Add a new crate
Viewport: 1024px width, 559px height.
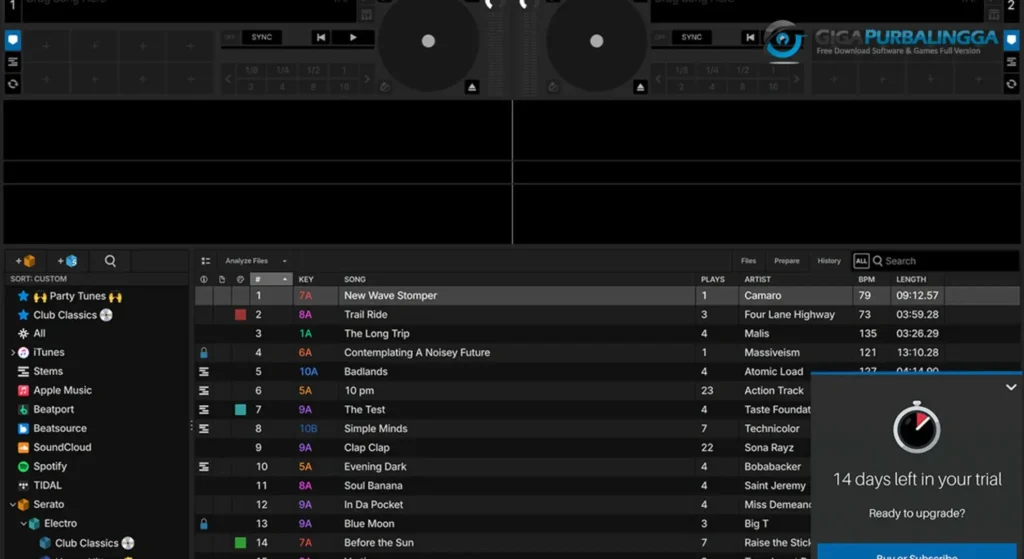point(25,261)
